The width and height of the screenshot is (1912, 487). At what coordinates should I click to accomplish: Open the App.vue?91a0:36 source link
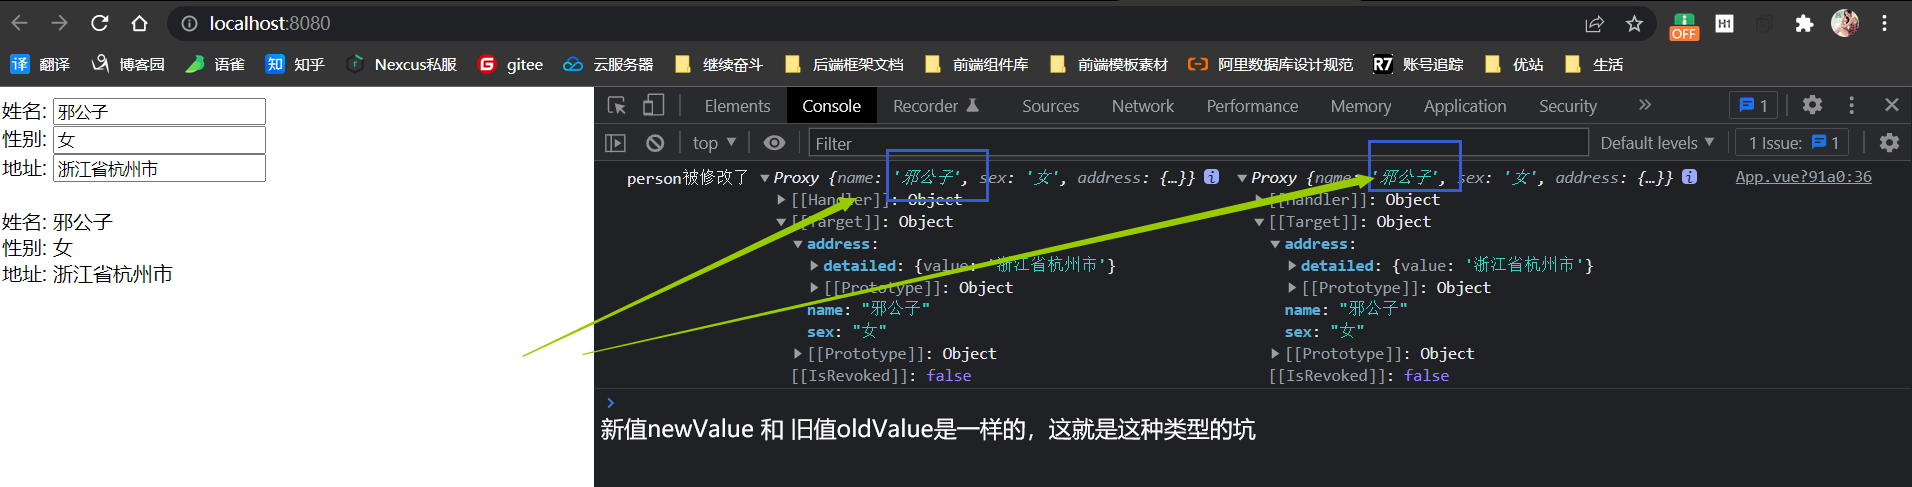(1803, 177)
